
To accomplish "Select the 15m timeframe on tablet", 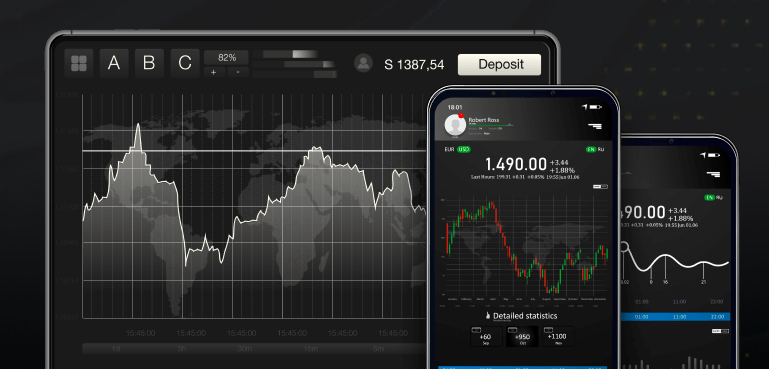I will tap(311, 349).
